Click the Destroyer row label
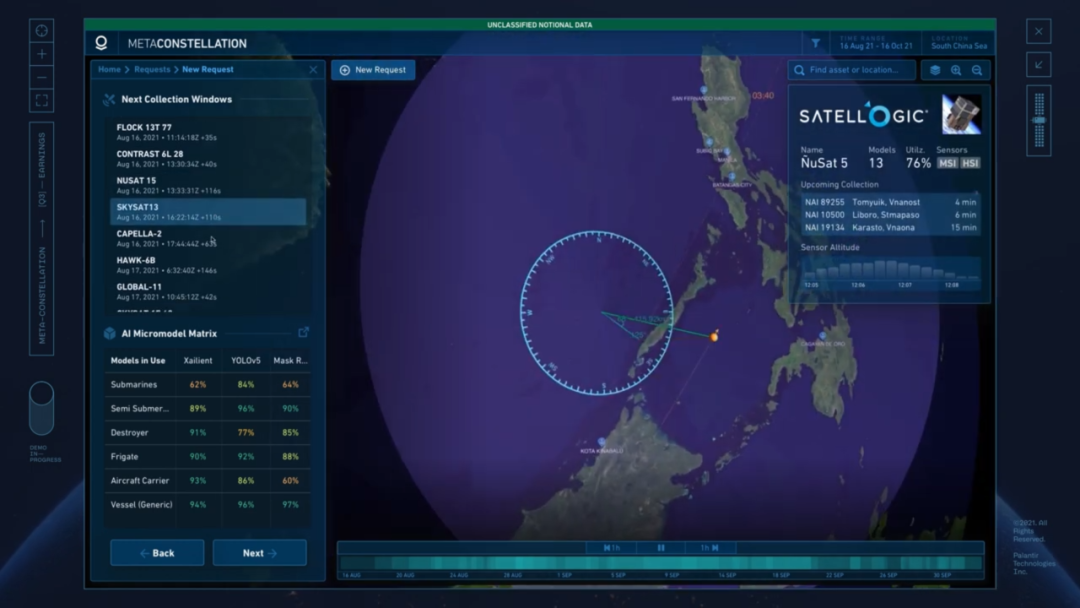Screen dimensions: 1080x608 [129, 433]
